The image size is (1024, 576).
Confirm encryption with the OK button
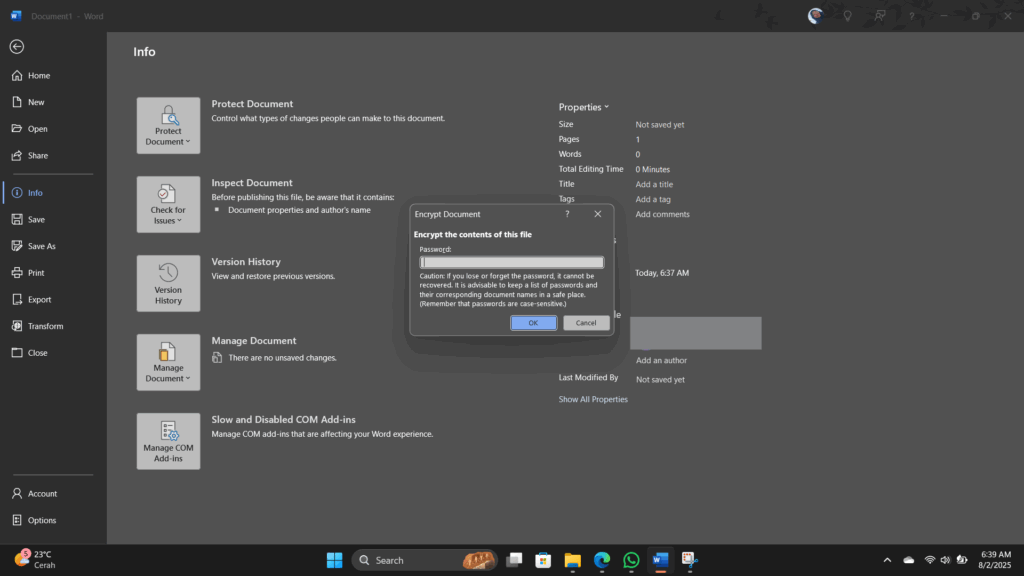(534, 323)
